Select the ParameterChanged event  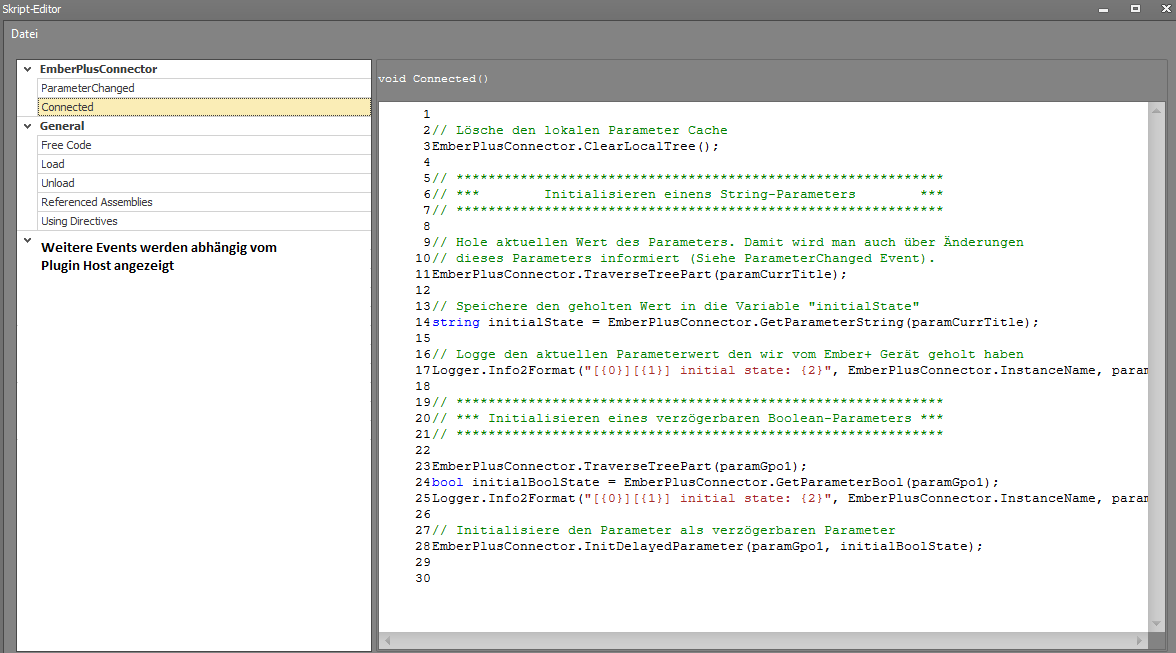(204, 88)
